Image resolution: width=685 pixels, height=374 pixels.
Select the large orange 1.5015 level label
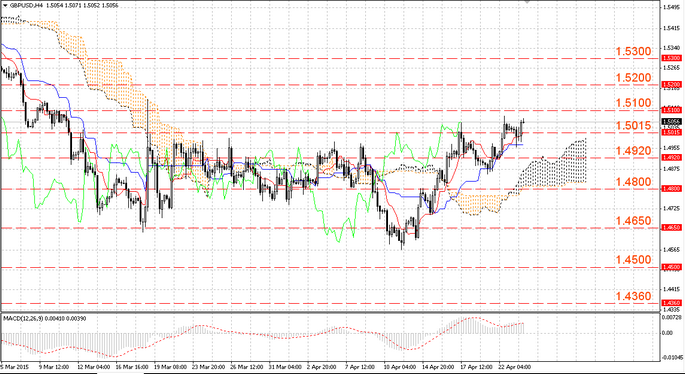pos(633,126)
